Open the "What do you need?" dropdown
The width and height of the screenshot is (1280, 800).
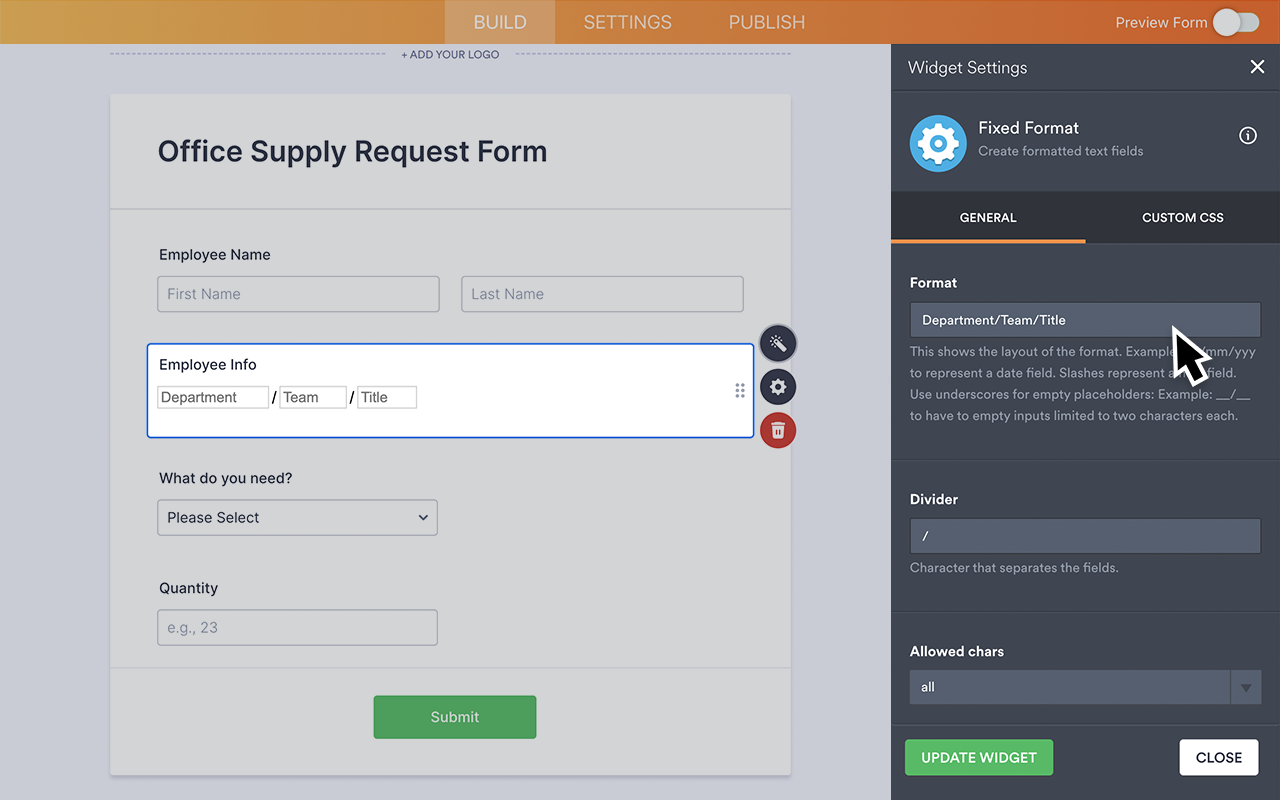pyautogui.click(x=297, y=517)
